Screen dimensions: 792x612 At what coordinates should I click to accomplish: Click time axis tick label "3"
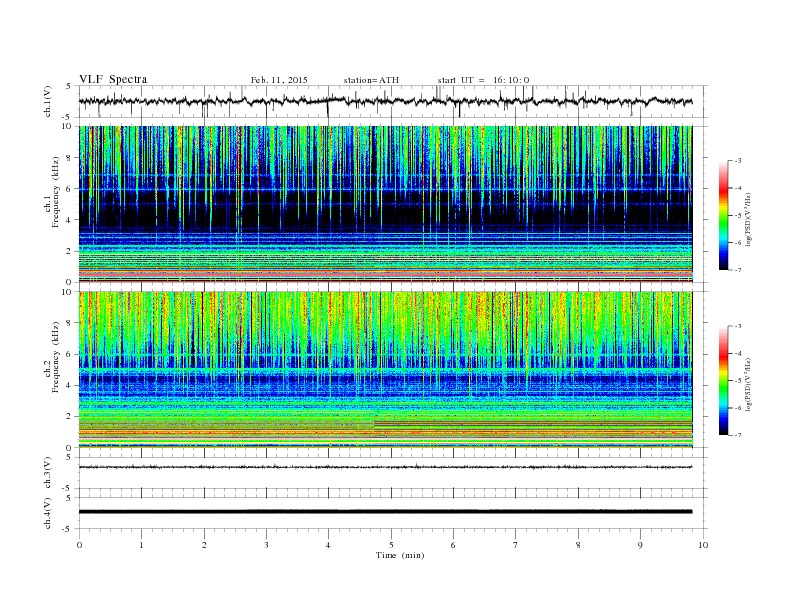pos(266,545)
